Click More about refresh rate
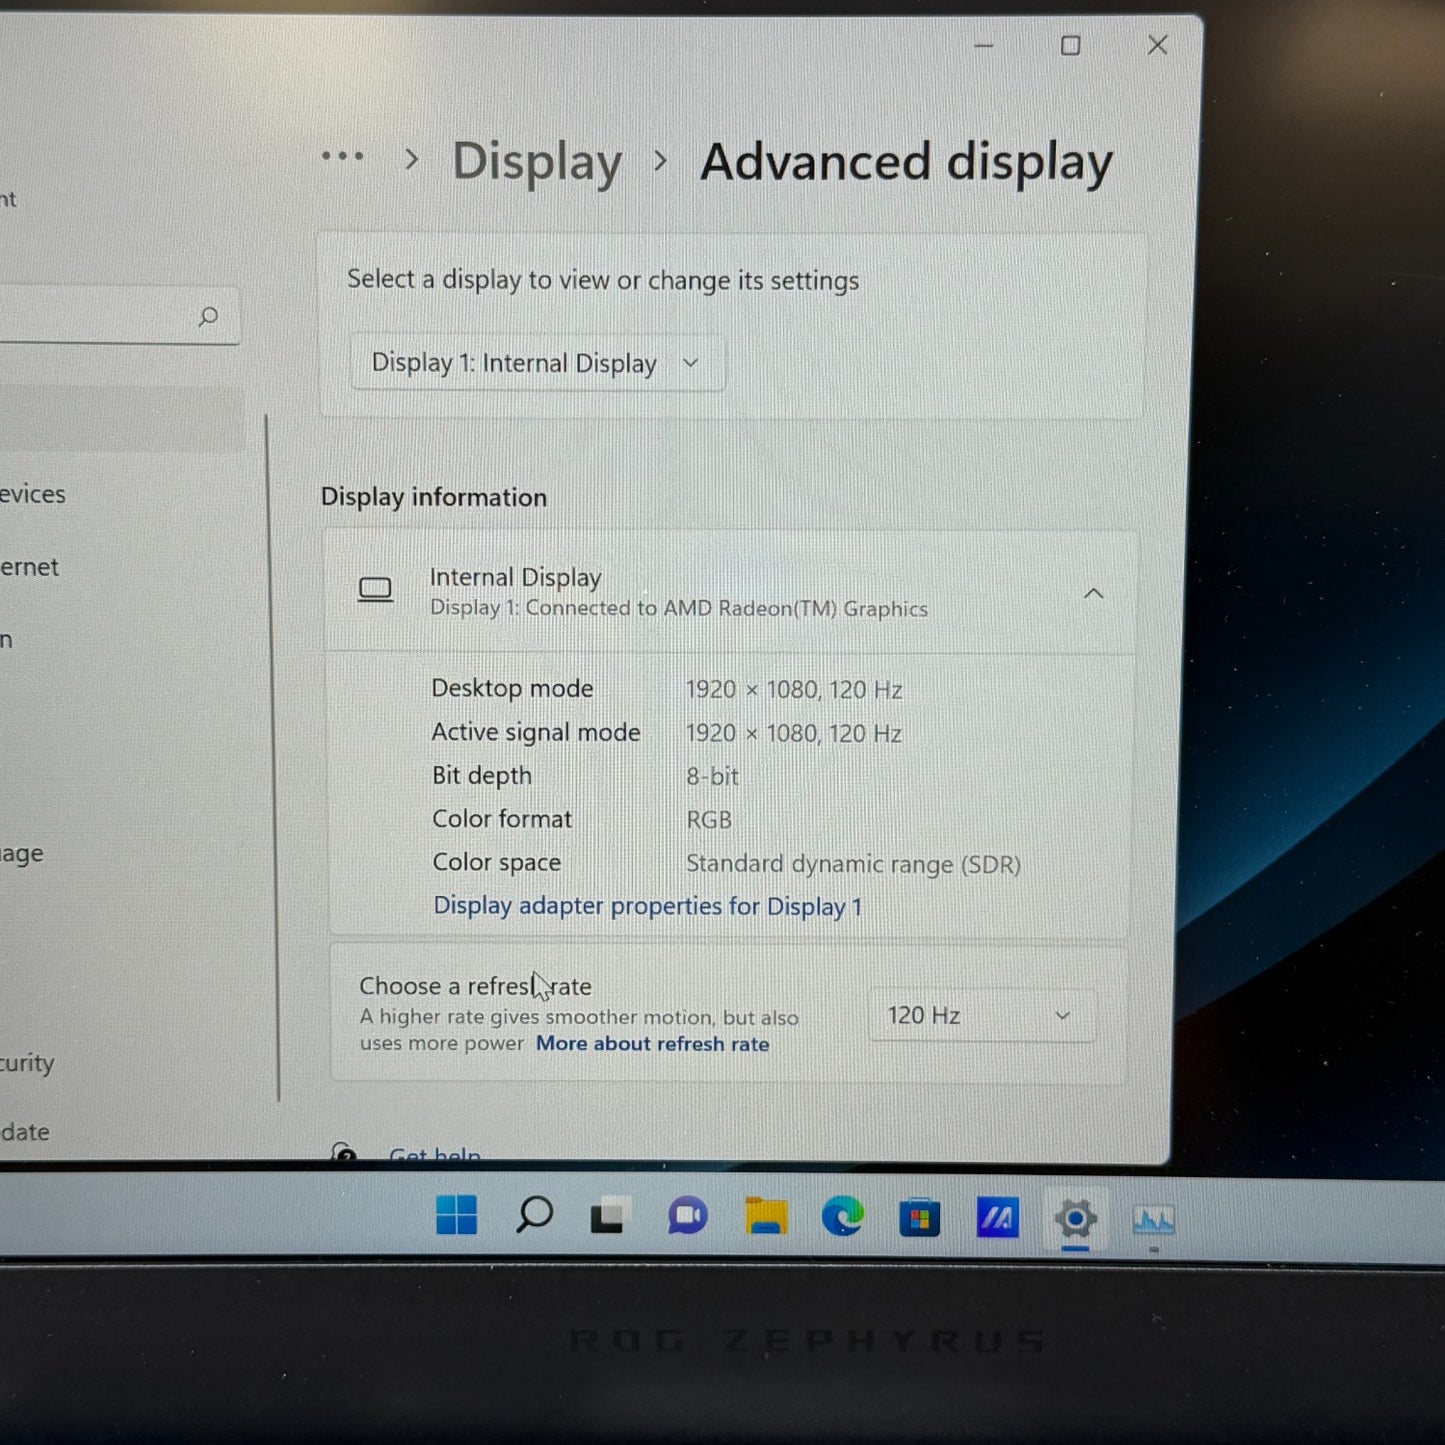 click(652, 1043)
